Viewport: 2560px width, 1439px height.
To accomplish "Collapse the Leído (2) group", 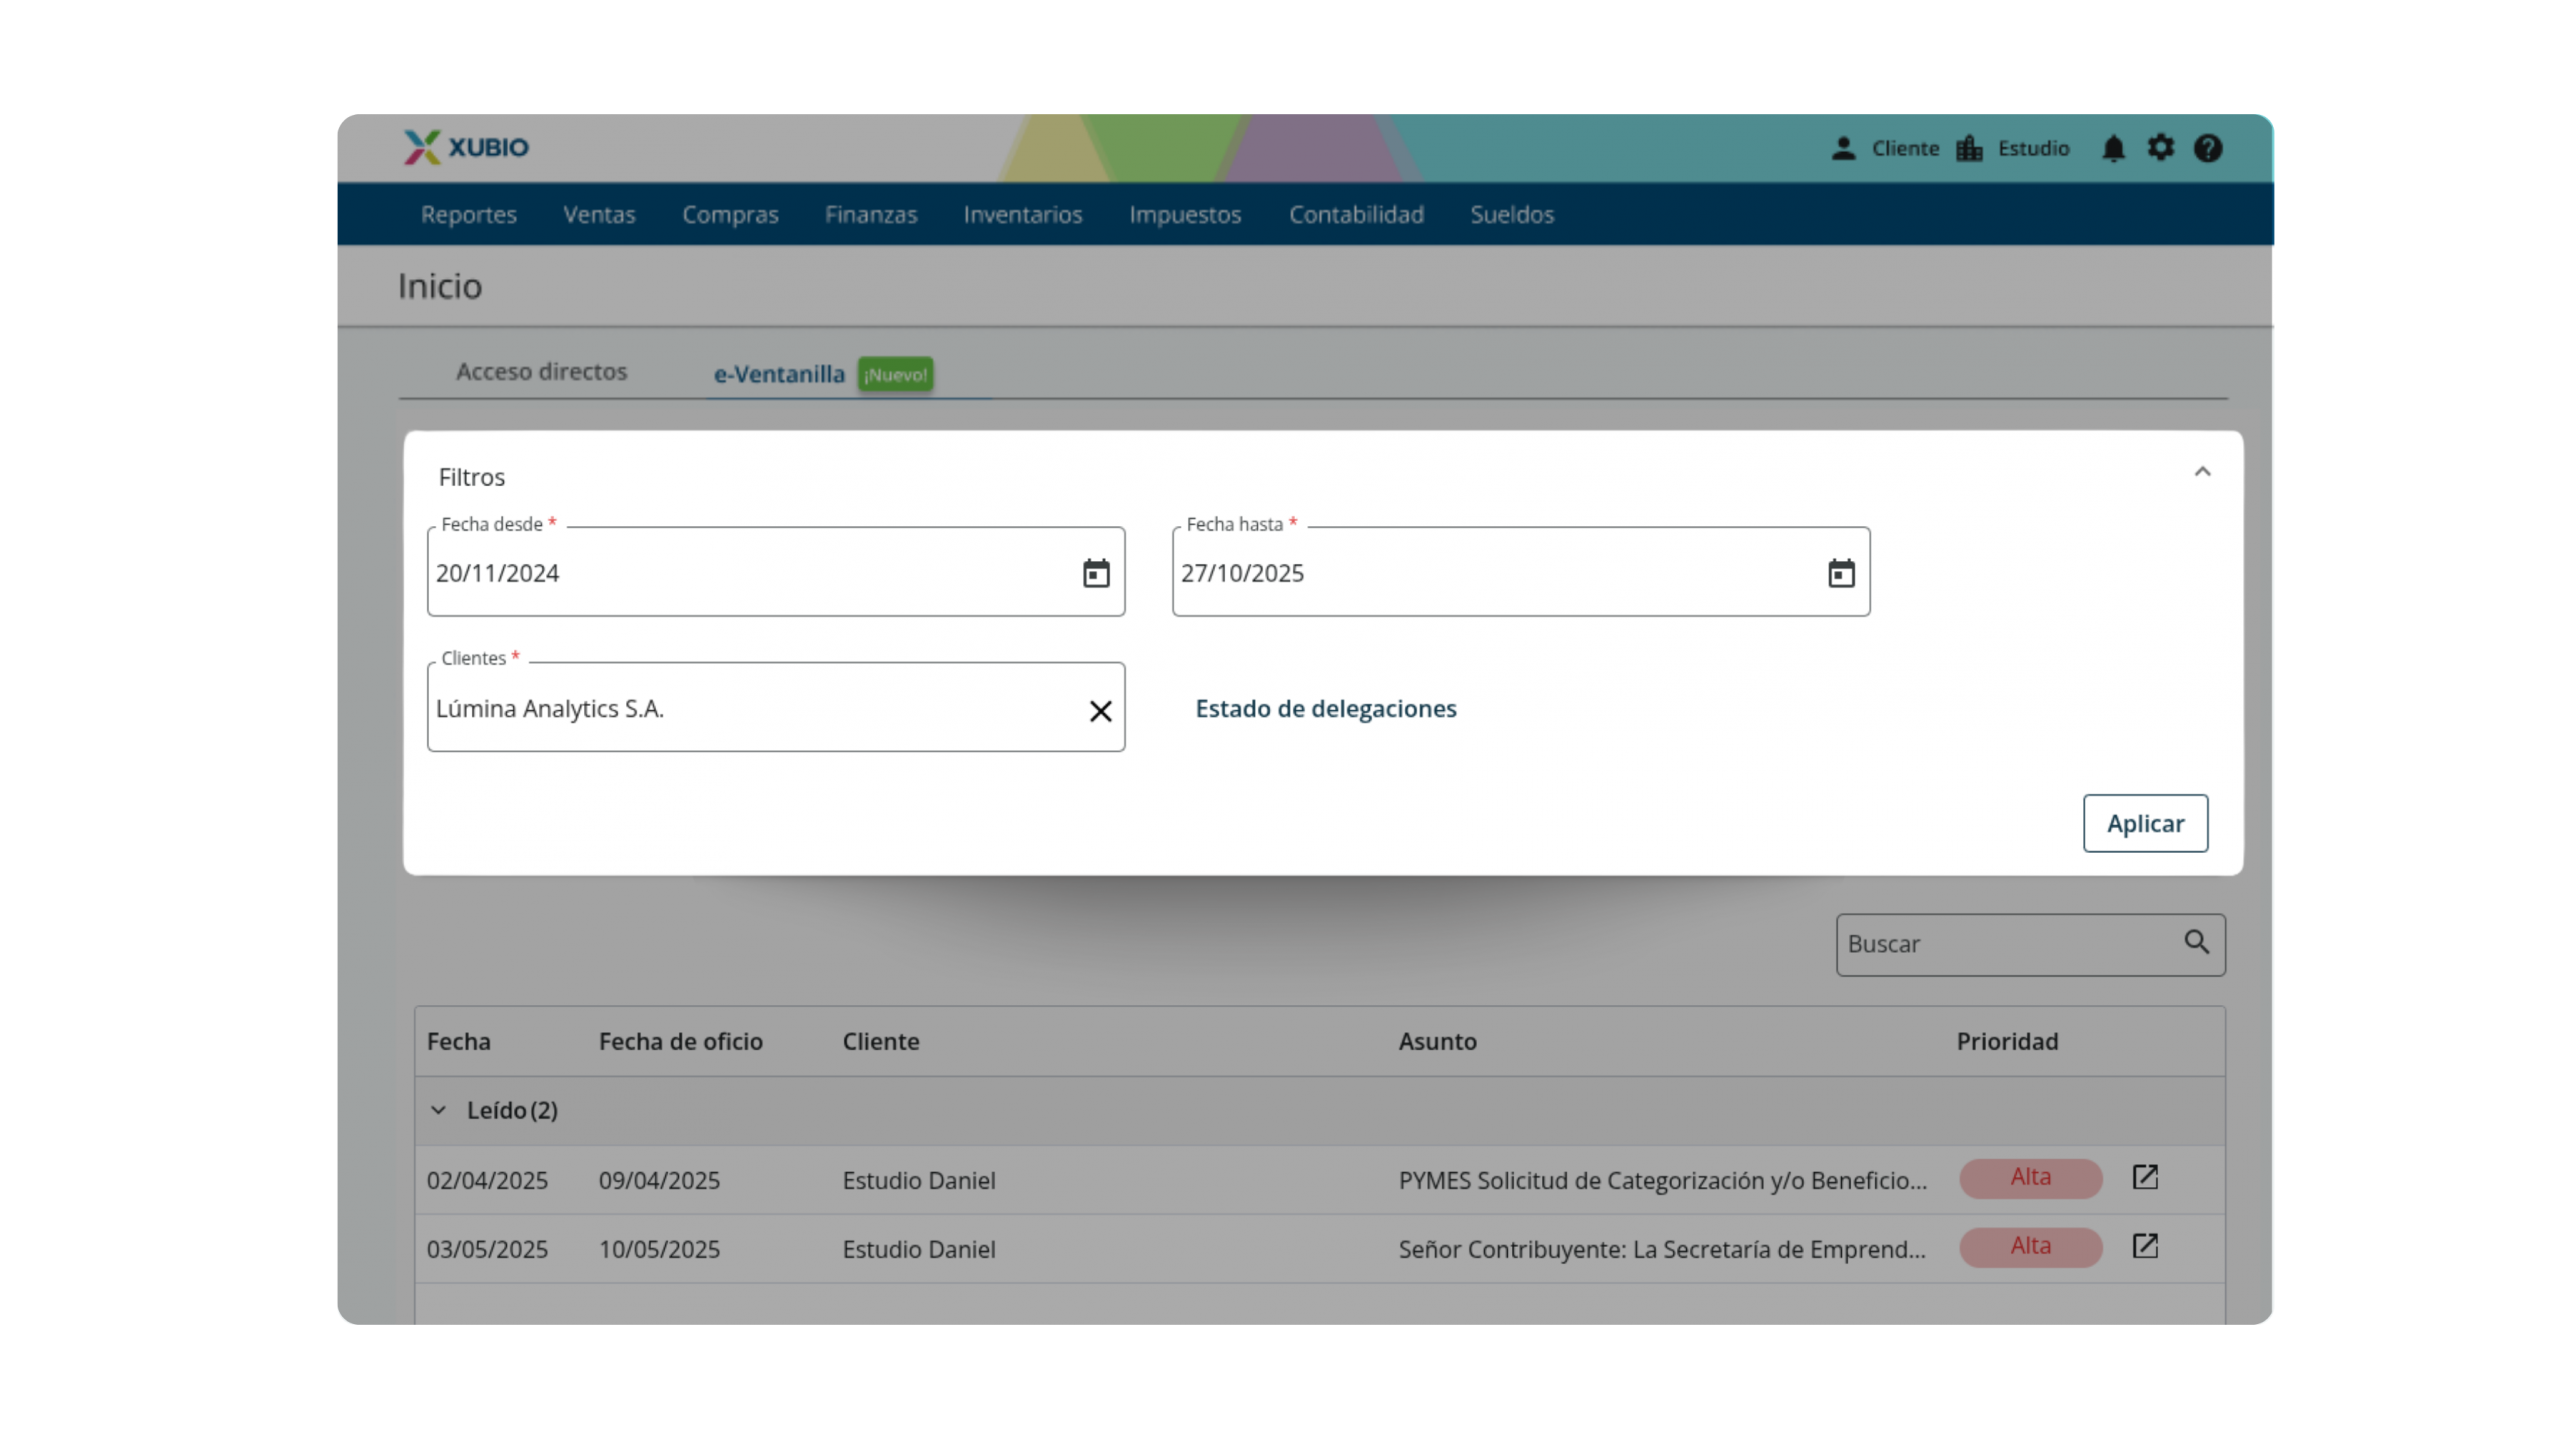I will pyautogui.click(x=438, y=1110).
